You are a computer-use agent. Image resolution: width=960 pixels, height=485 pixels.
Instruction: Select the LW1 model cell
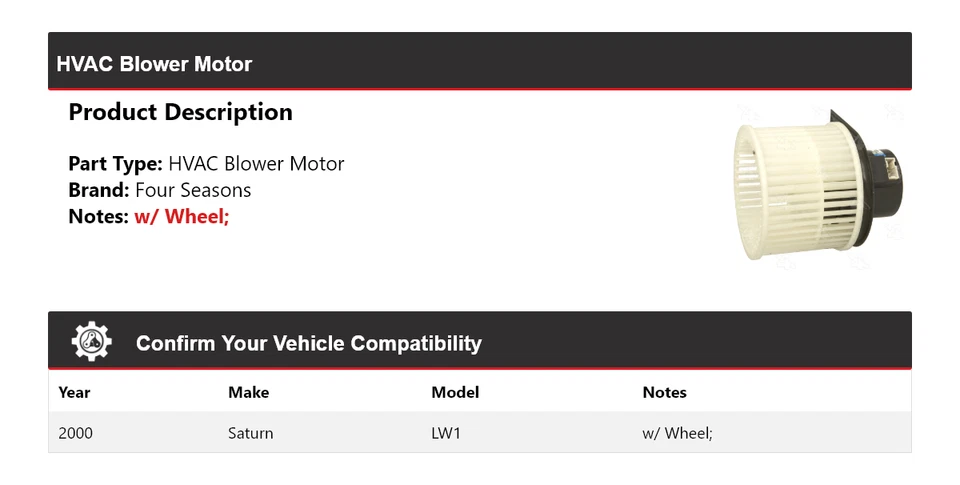[447, 433]
